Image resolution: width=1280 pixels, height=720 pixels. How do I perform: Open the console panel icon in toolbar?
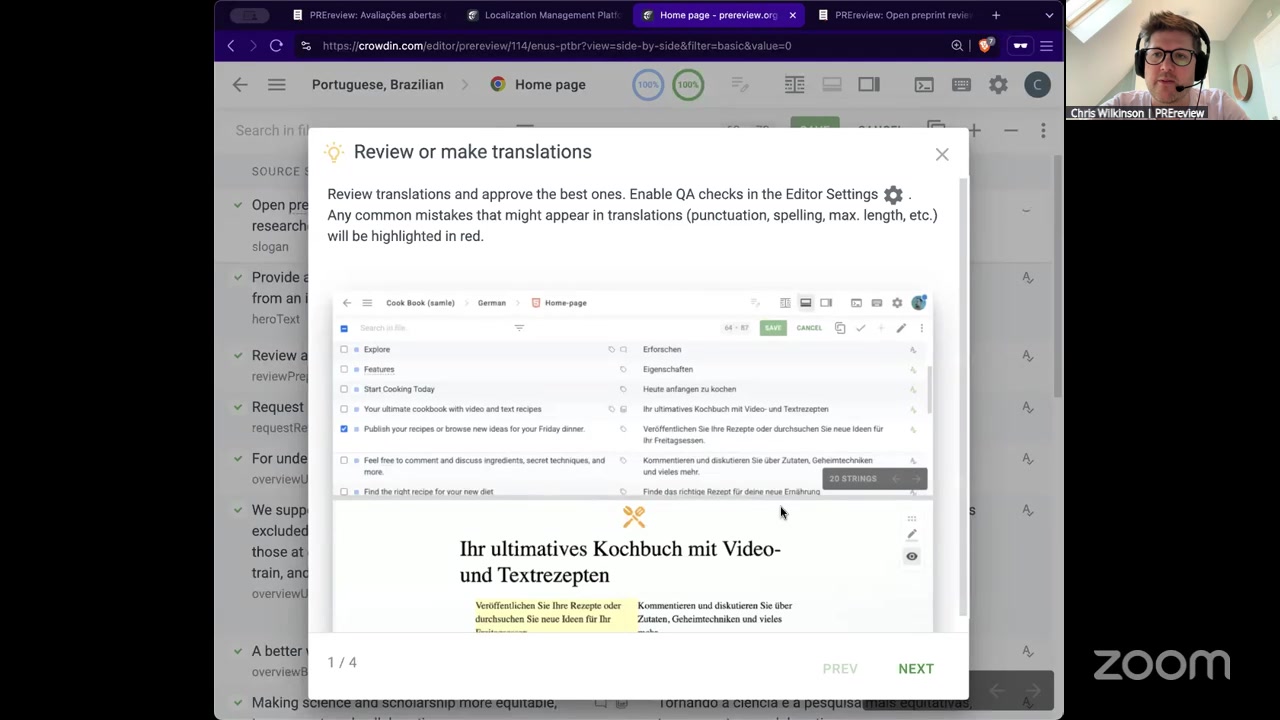[924, 85]
